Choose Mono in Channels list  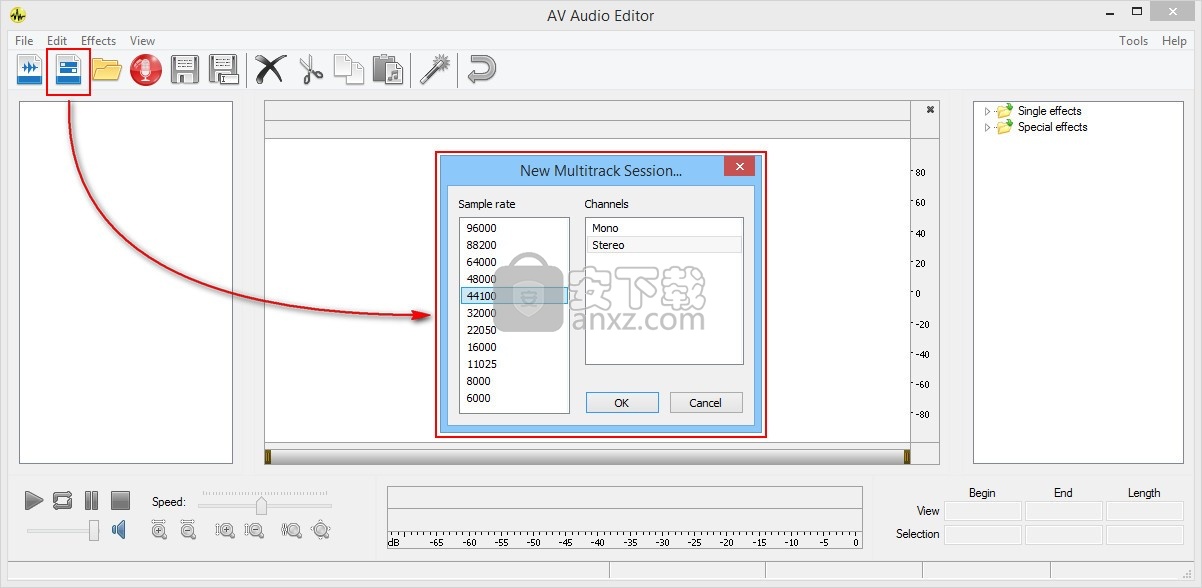point(664,228)
